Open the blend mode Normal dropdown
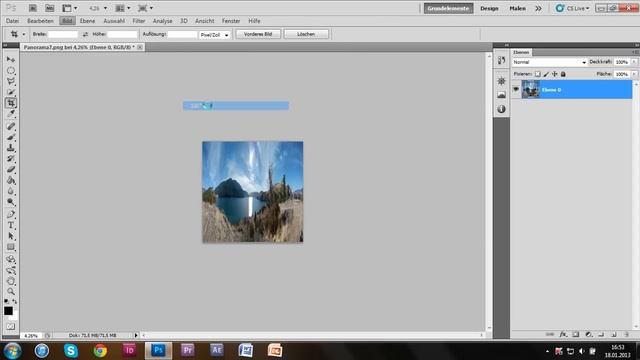640x360 pixels. (x=549, y=62)
